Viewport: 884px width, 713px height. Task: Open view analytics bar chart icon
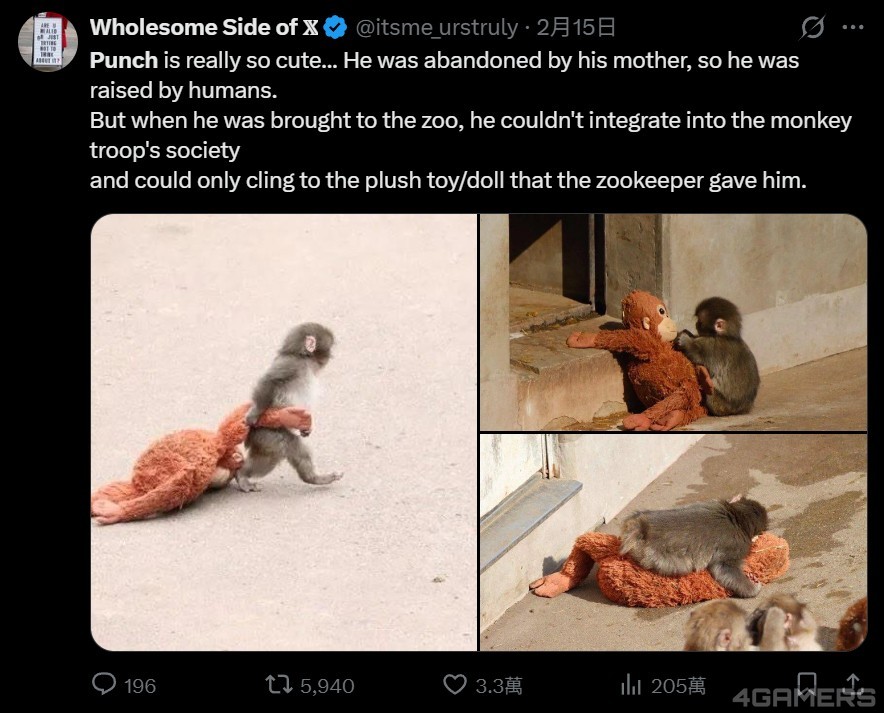coord(630,684)
